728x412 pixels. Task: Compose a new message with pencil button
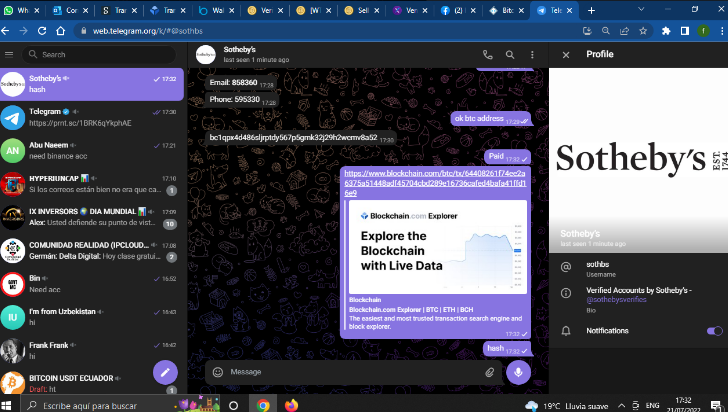coord(165,372)
